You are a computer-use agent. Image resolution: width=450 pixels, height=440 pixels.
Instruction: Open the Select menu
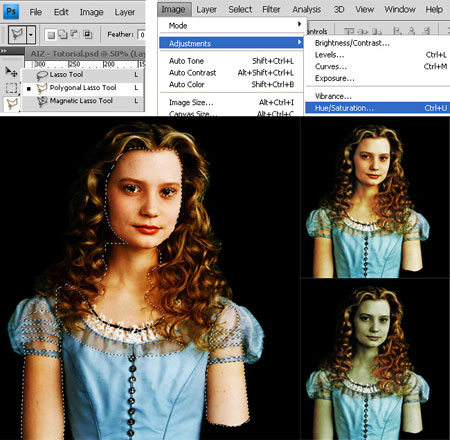[240, 9]
